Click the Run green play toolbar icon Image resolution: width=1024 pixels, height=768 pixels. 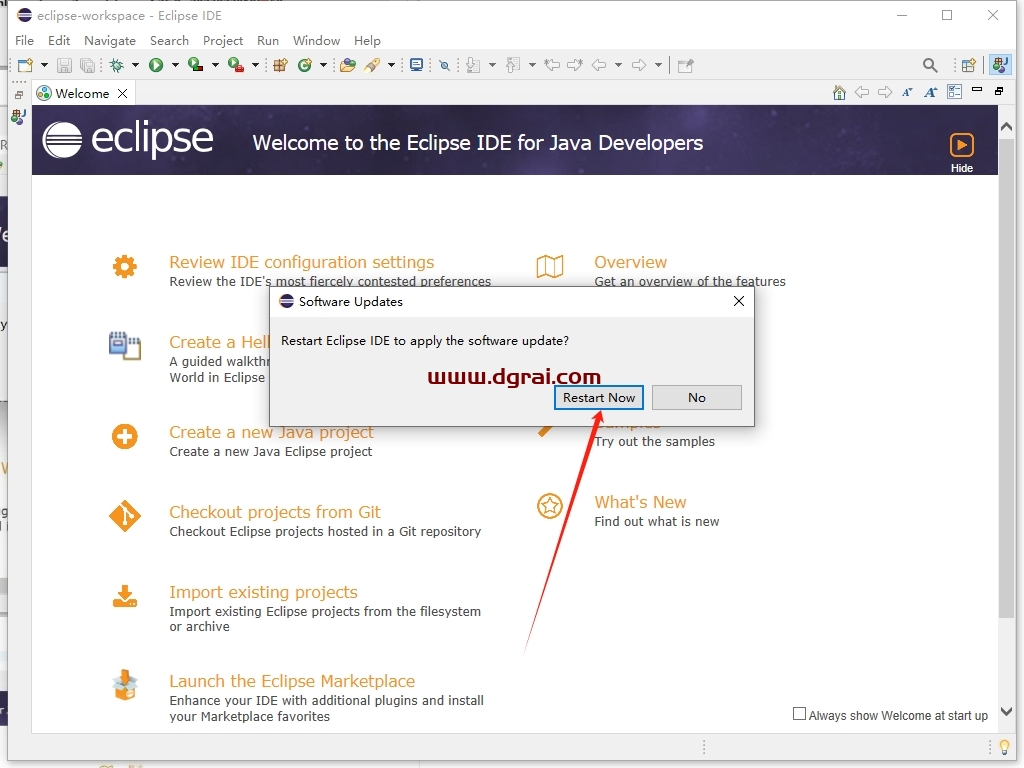[155, 65]
